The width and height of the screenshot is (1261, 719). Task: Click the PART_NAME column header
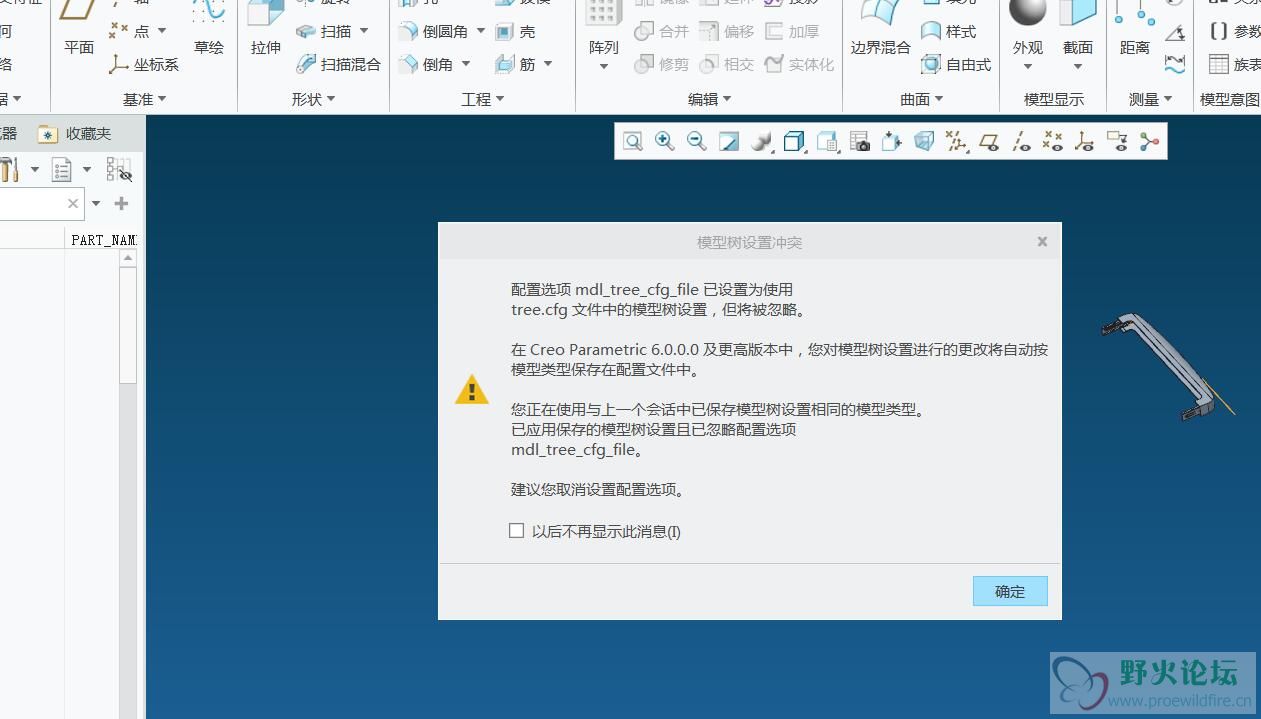pyautogui.click(x=103, y=240)
